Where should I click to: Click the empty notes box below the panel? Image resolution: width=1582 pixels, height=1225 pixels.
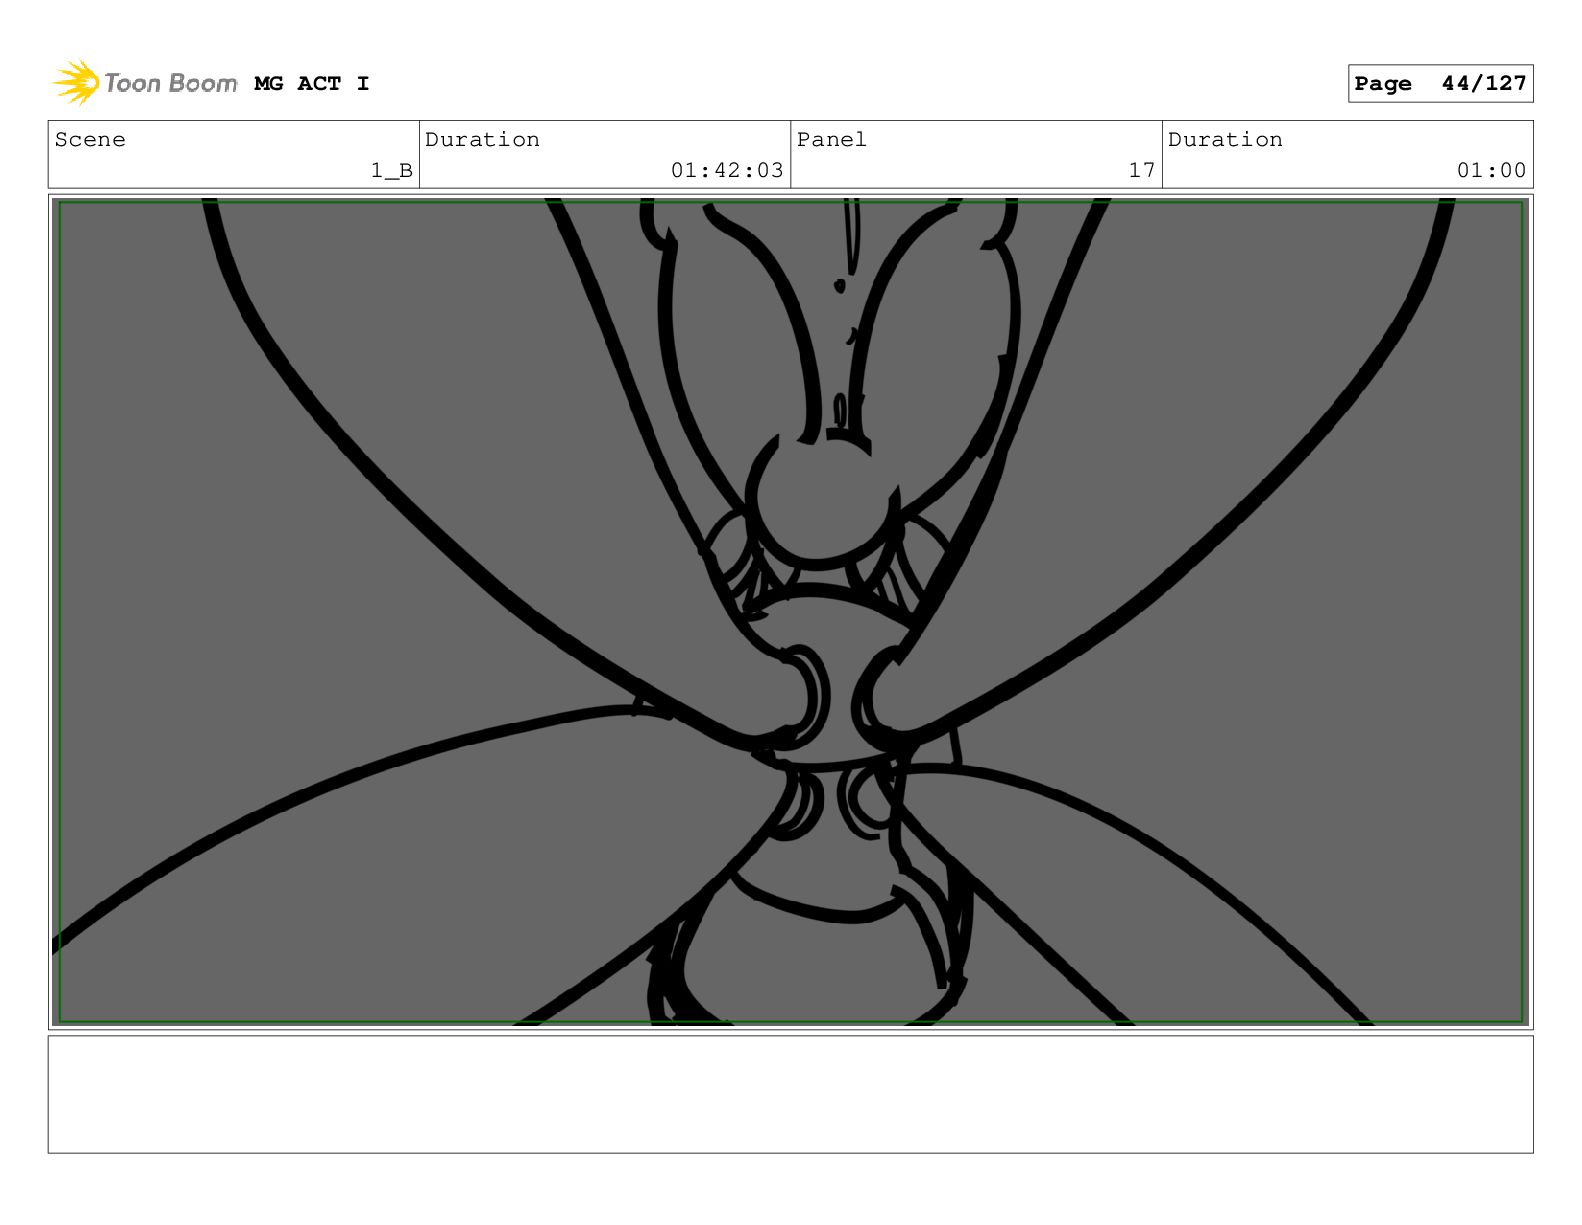pos(790,1094)
